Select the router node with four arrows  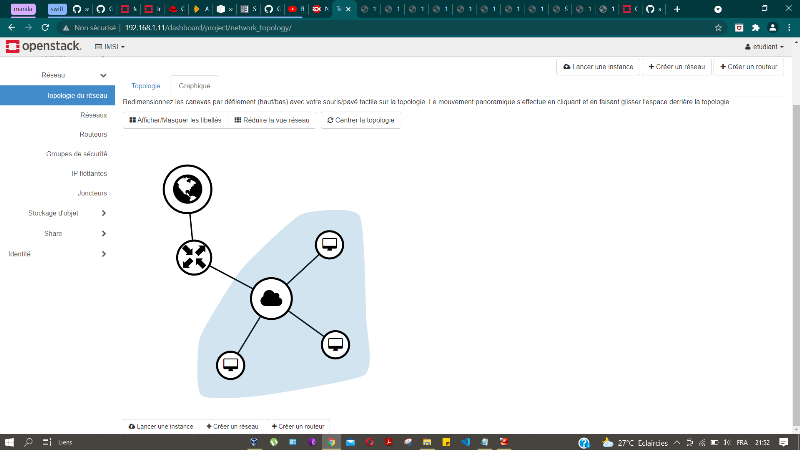(194, 257)
